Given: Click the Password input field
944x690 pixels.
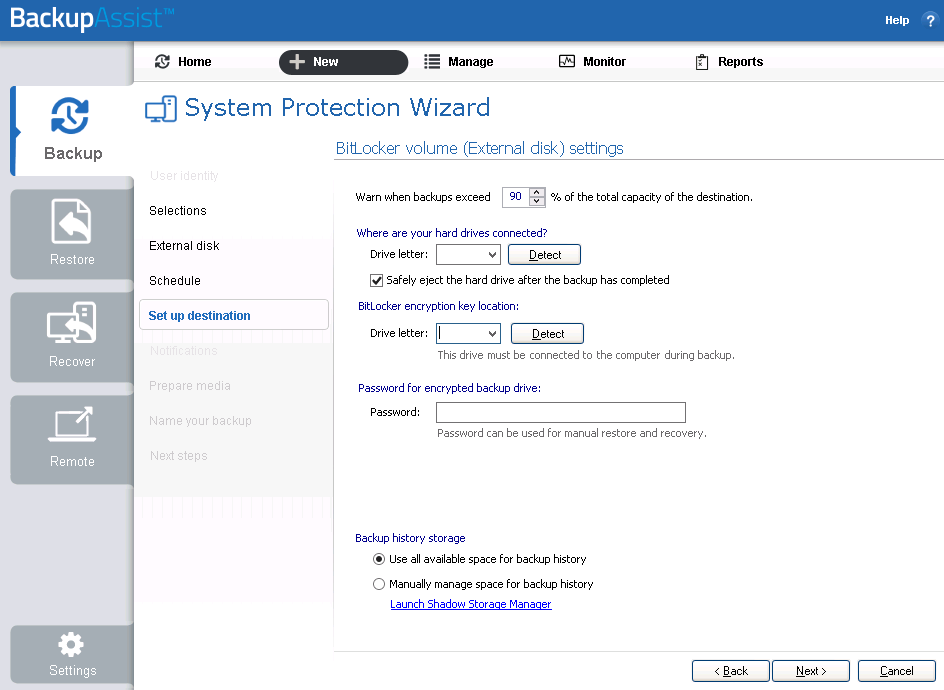Looking at the screenshot, I should point(561,412).
